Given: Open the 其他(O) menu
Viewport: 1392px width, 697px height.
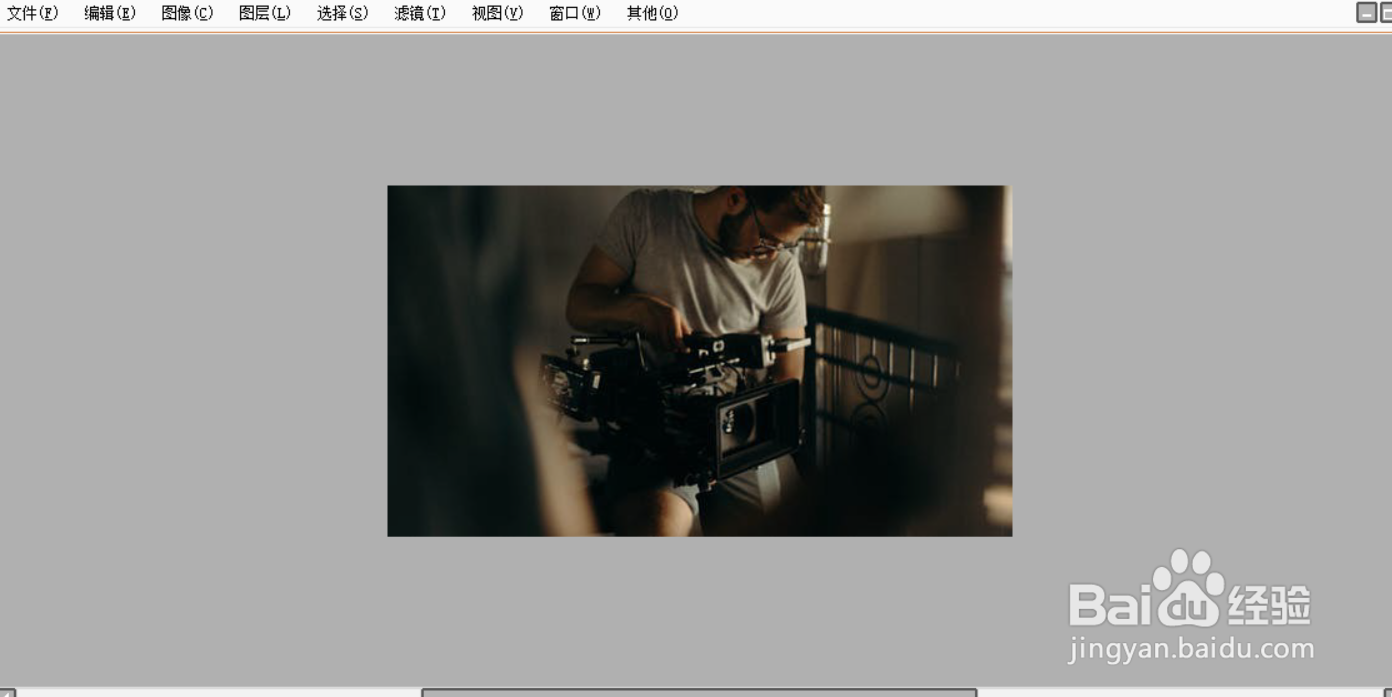Looking at the screenshot, I should (652, 13).
